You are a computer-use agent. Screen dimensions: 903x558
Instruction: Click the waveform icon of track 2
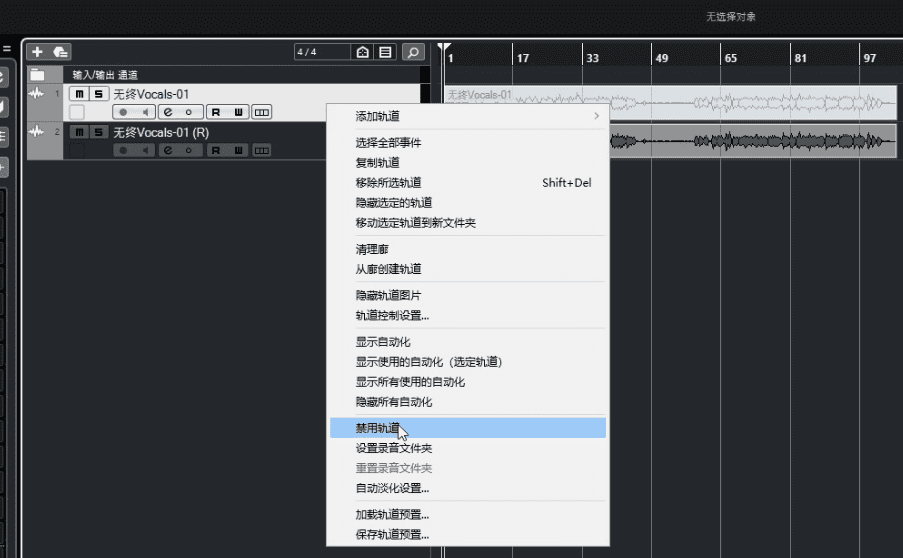(38, 132)
